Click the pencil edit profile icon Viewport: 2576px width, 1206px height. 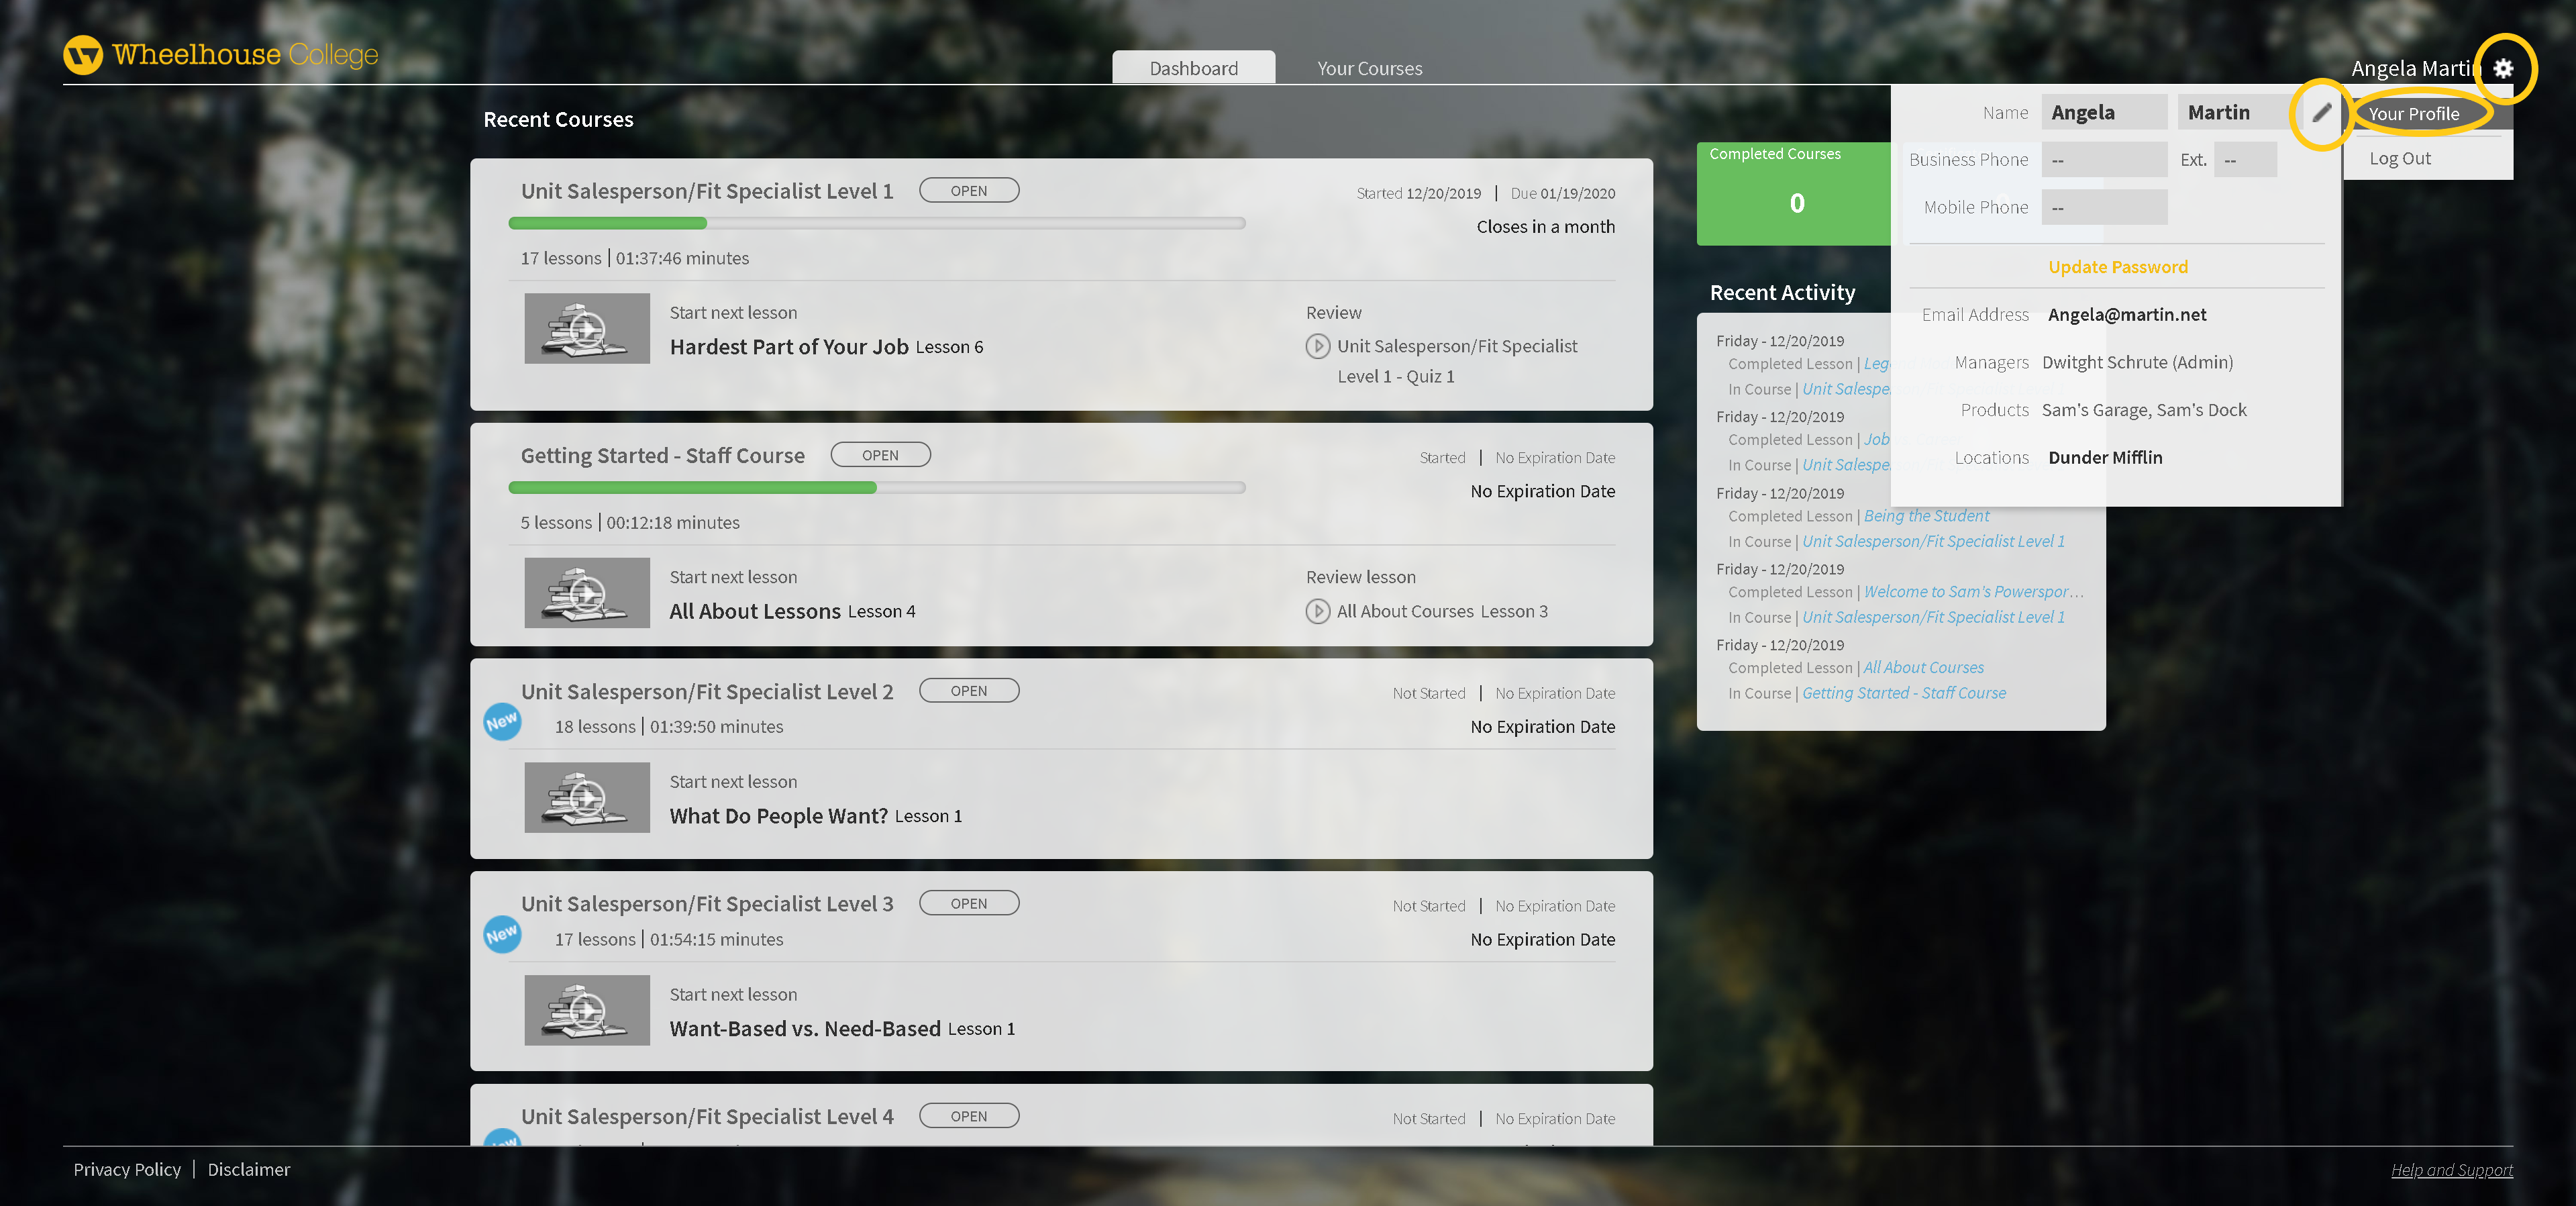2321,113
